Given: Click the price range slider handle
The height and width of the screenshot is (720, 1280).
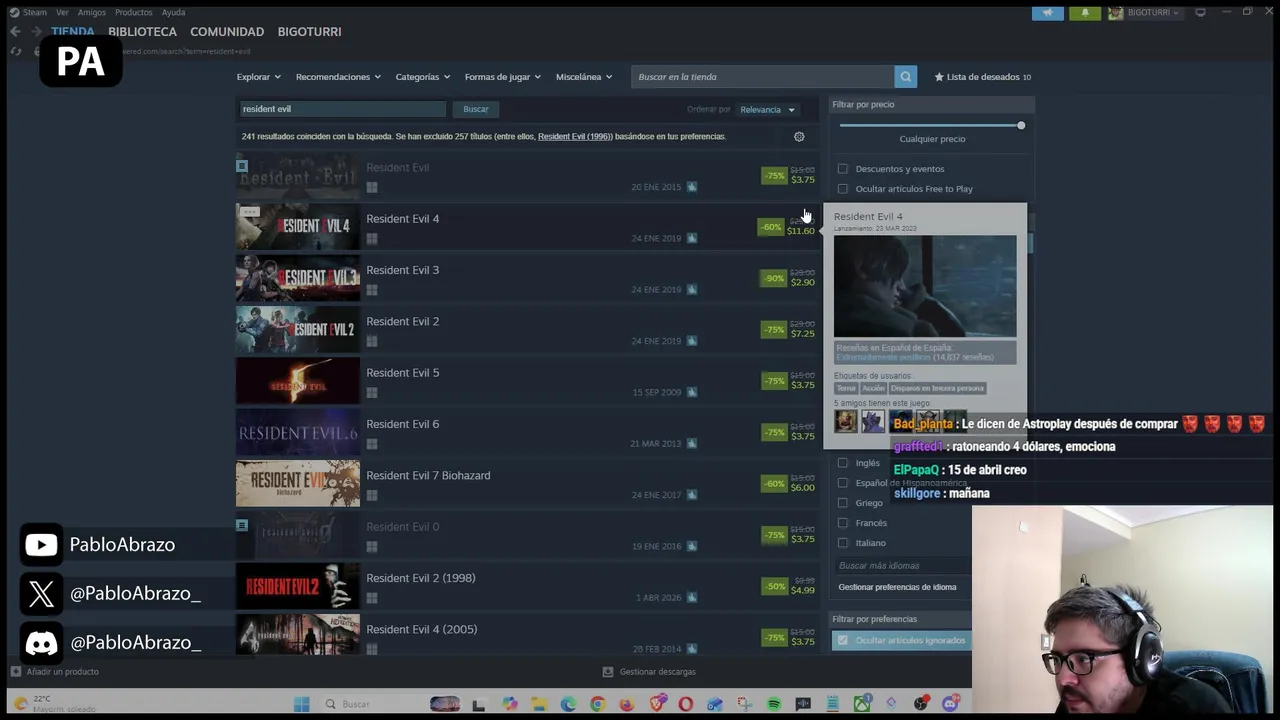Looking at the screenshot, I should click(1021, 125).
